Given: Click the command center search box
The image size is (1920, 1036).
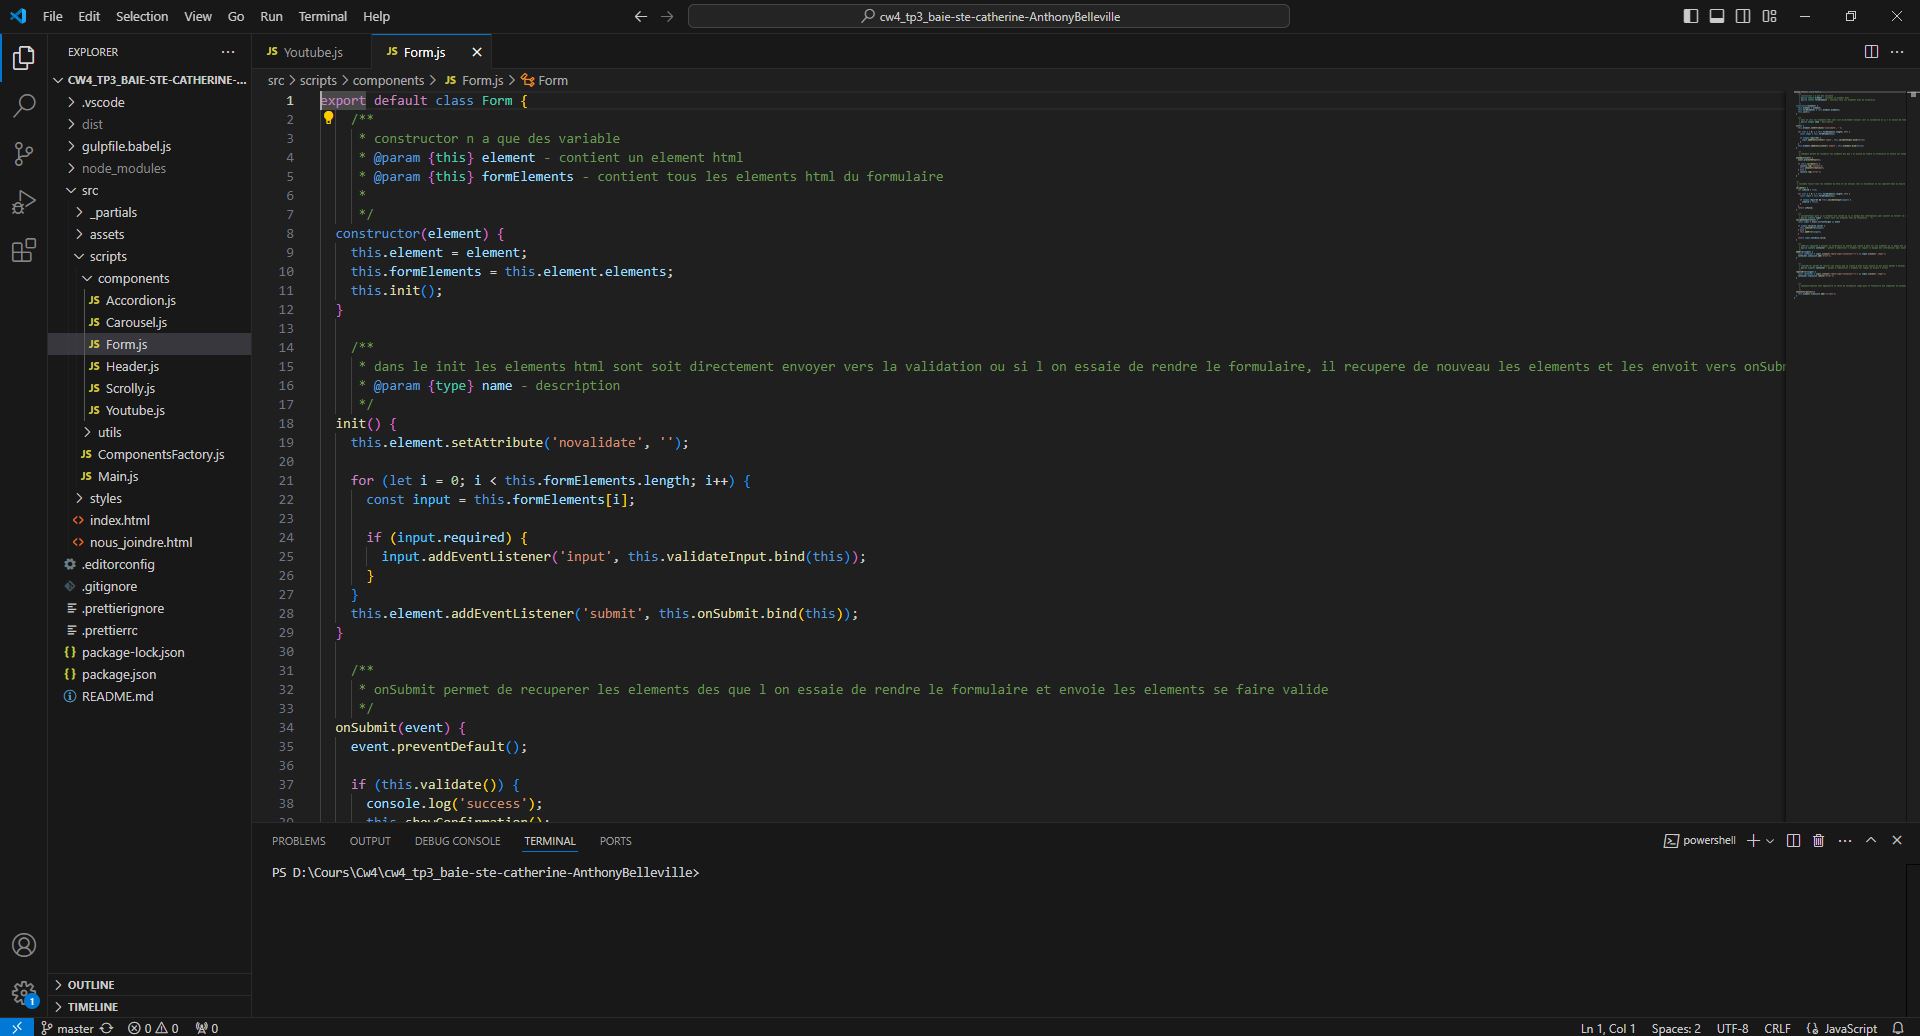Looking at the screenshot, I should [989, 16].
